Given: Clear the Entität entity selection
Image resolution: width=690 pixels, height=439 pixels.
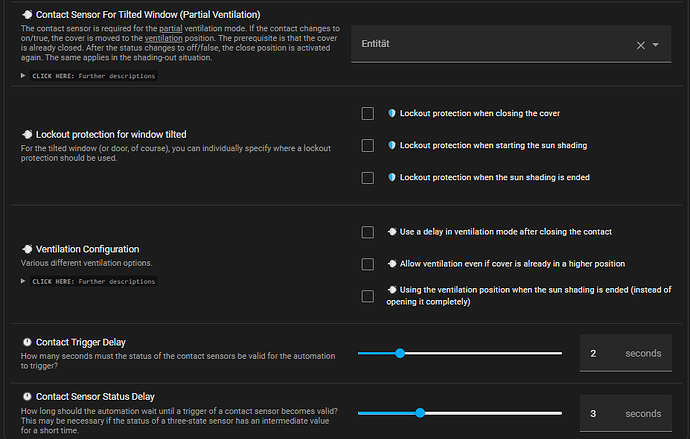Looking at the screenshot, I should pyautogui.click(x=641, y=45).
